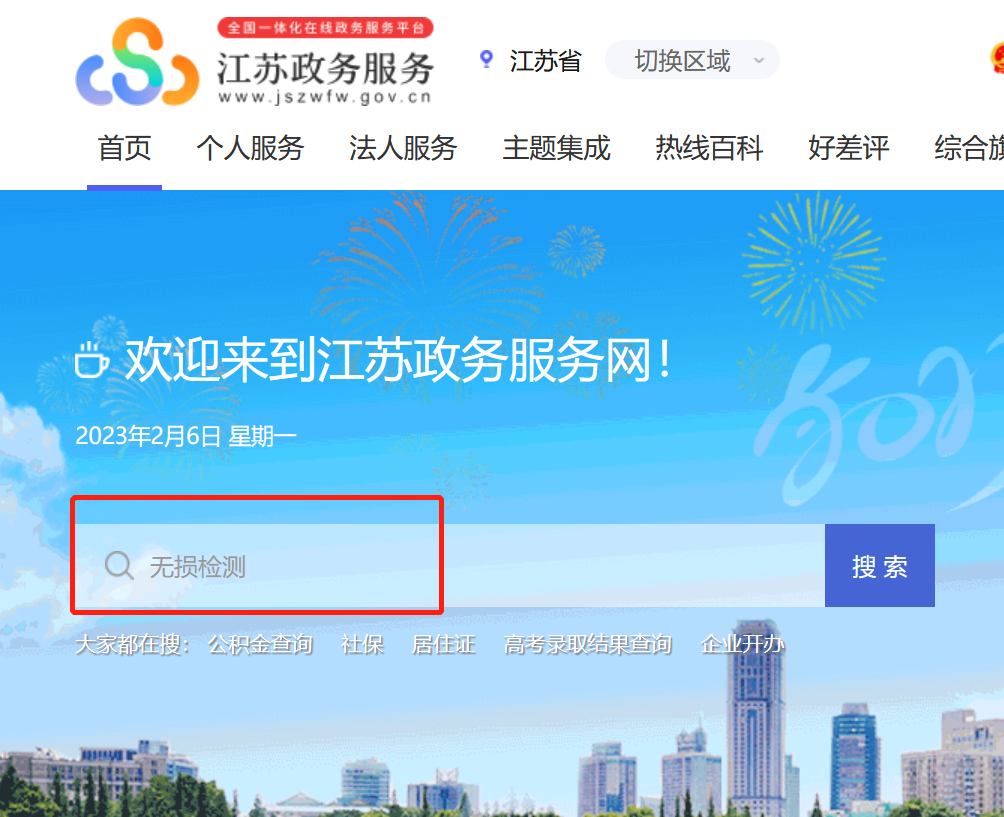Open the 个人服务 menu item
The width and height of the screenshot is (1004, 817).
coord(250,149)
